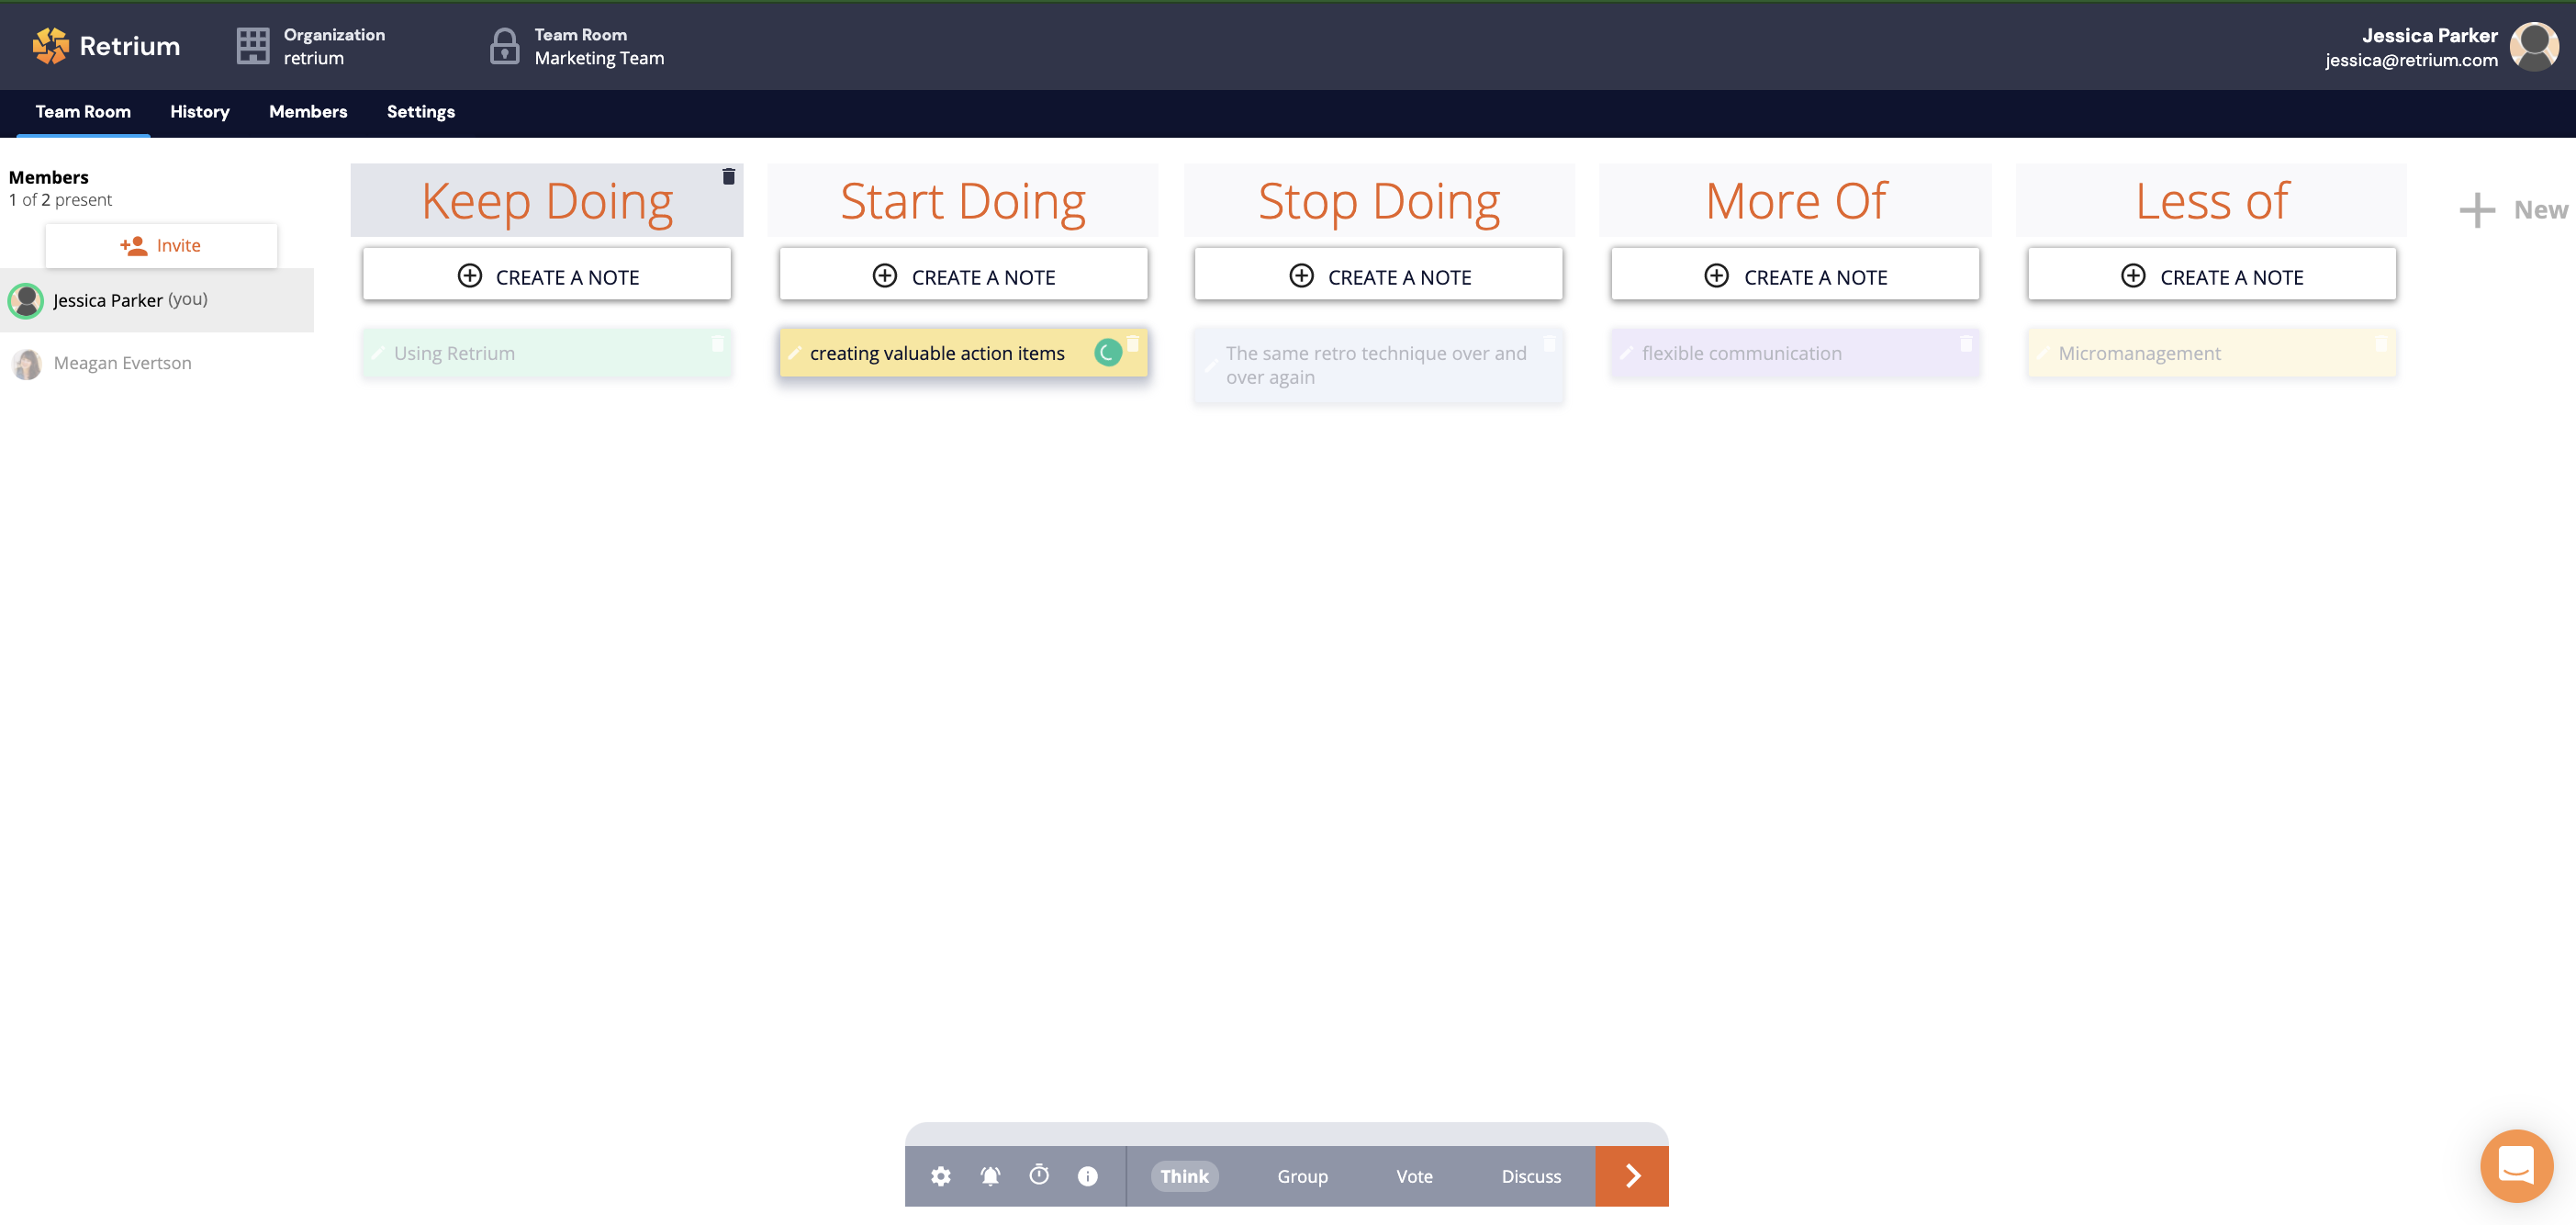Click the Retrium logo

[x=106, y=46]
